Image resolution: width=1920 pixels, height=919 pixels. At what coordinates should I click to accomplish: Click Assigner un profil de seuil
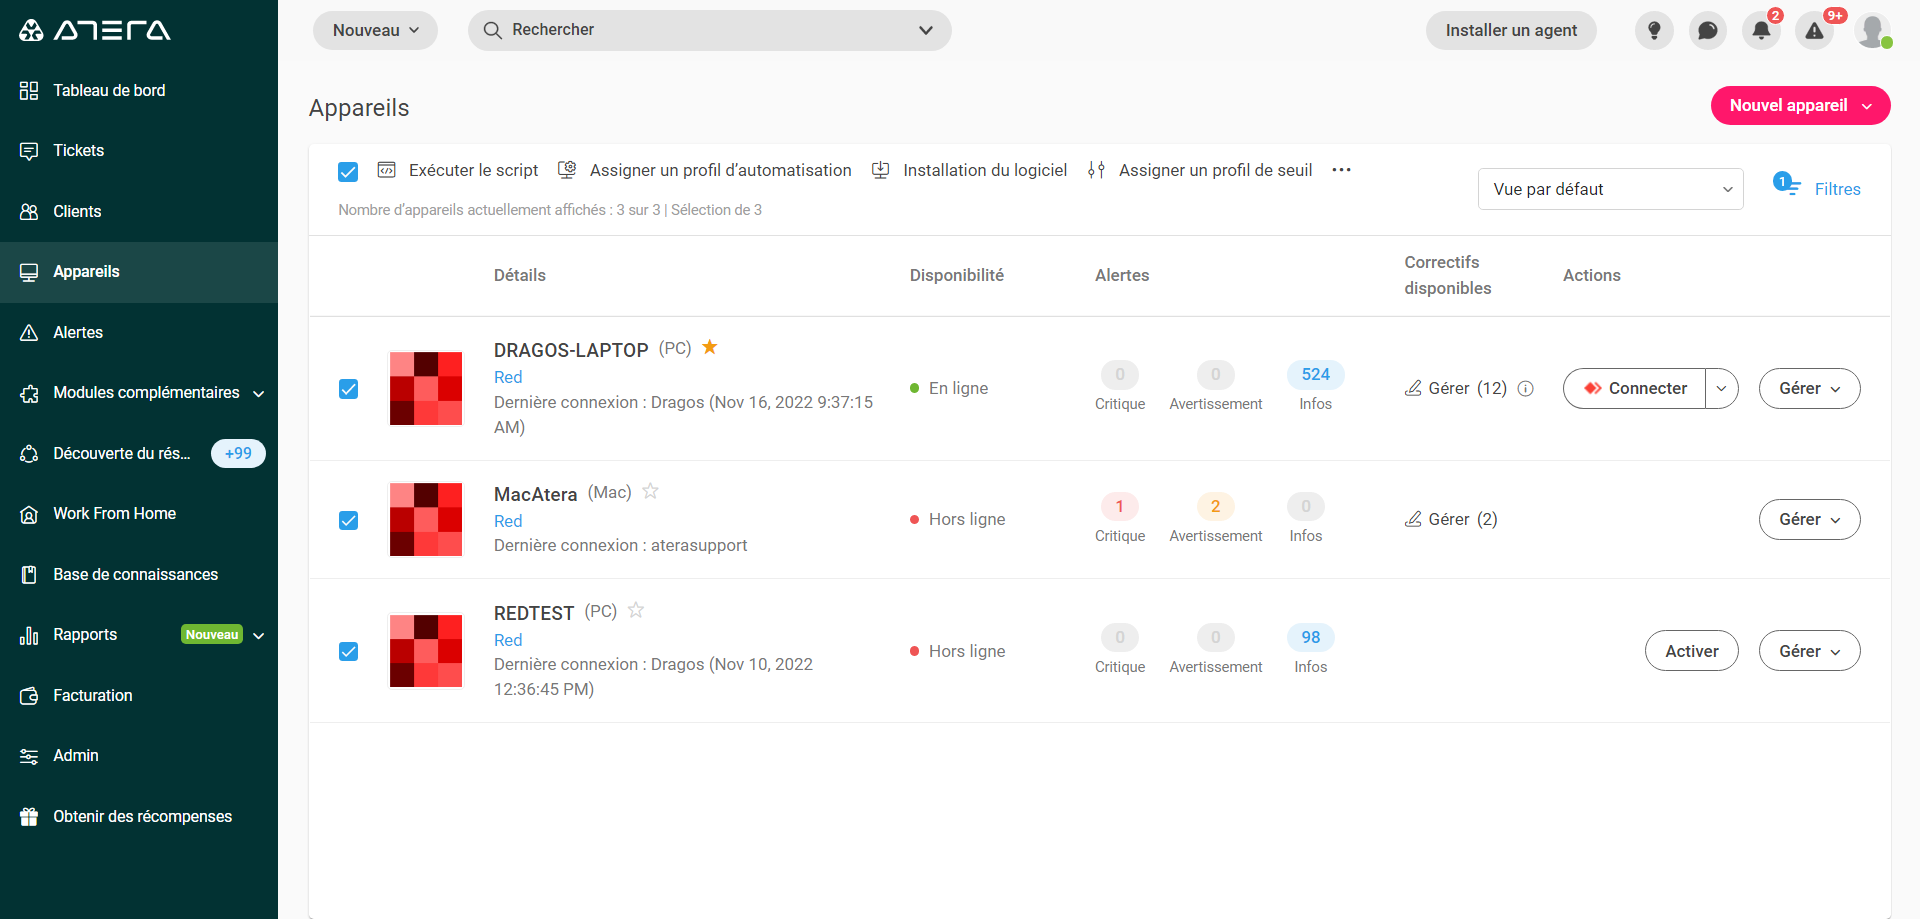point(1200,171)
